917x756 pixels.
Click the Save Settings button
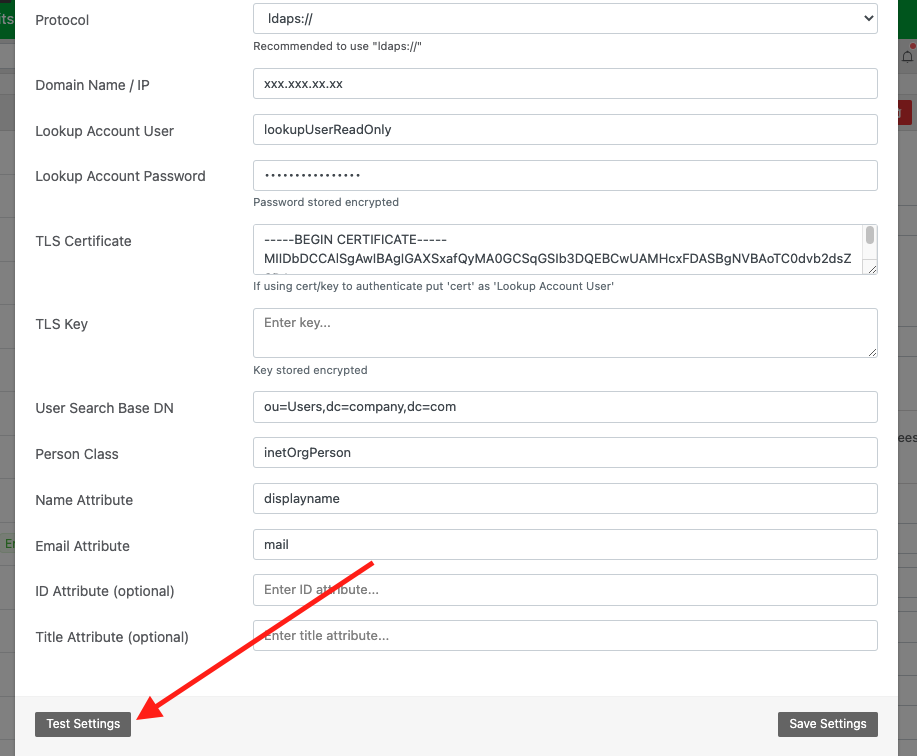click(x=827, y=723)
